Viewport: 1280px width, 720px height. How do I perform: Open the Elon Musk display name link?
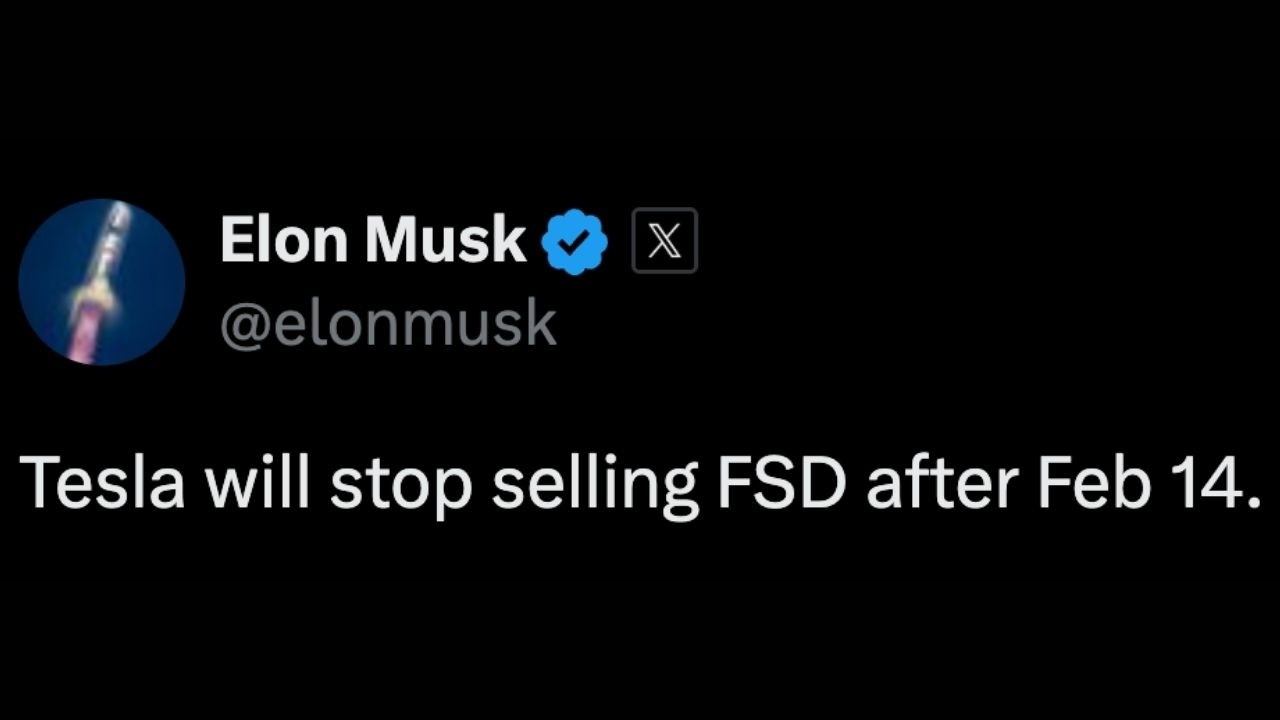click(x=372, y=241)
